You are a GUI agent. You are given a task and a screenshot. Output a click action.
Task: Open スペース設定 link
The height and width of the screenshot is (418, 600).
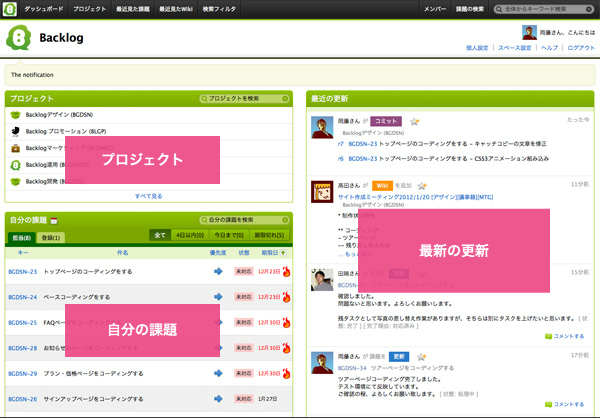[x=515, y=48]
